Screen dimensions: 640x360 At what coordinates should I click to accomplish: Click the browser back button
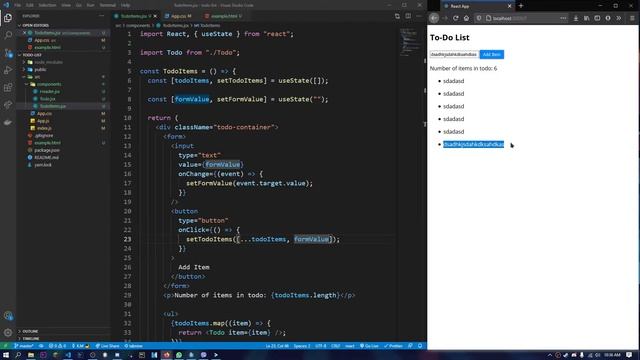[434, 18]
